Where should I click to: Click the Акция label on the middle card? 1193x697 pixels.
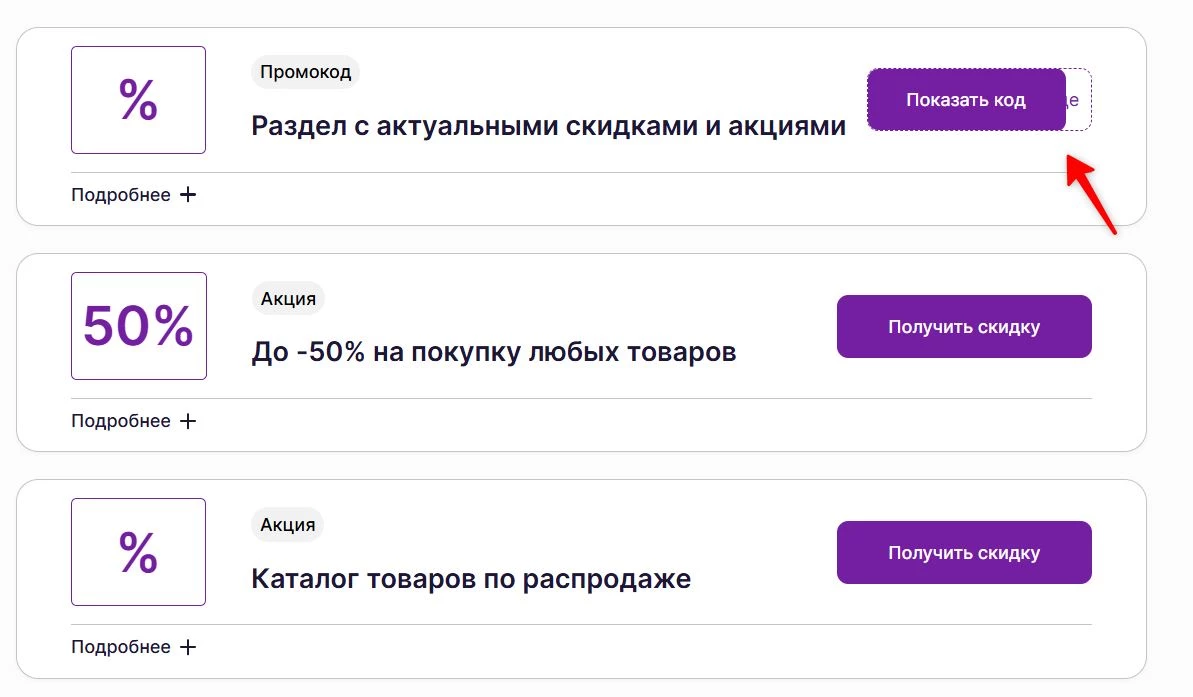coord(287,297)
